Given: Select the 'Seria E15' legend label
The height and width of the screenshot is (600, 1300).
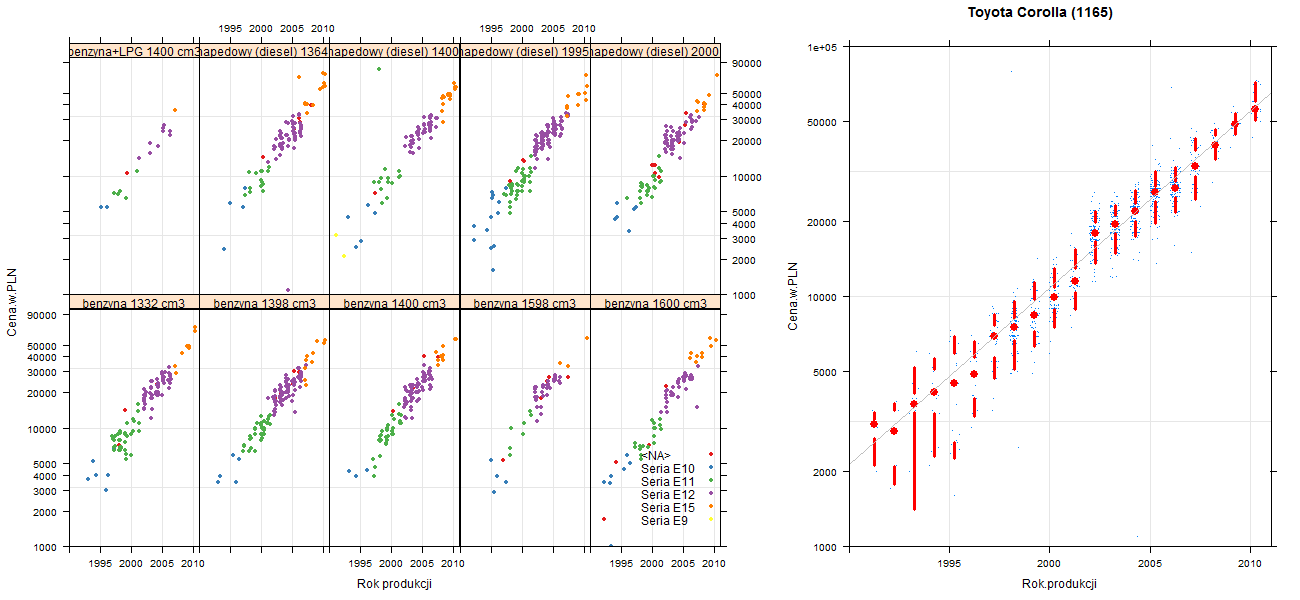Looking at the screenshot, I should tap(667, 507).
